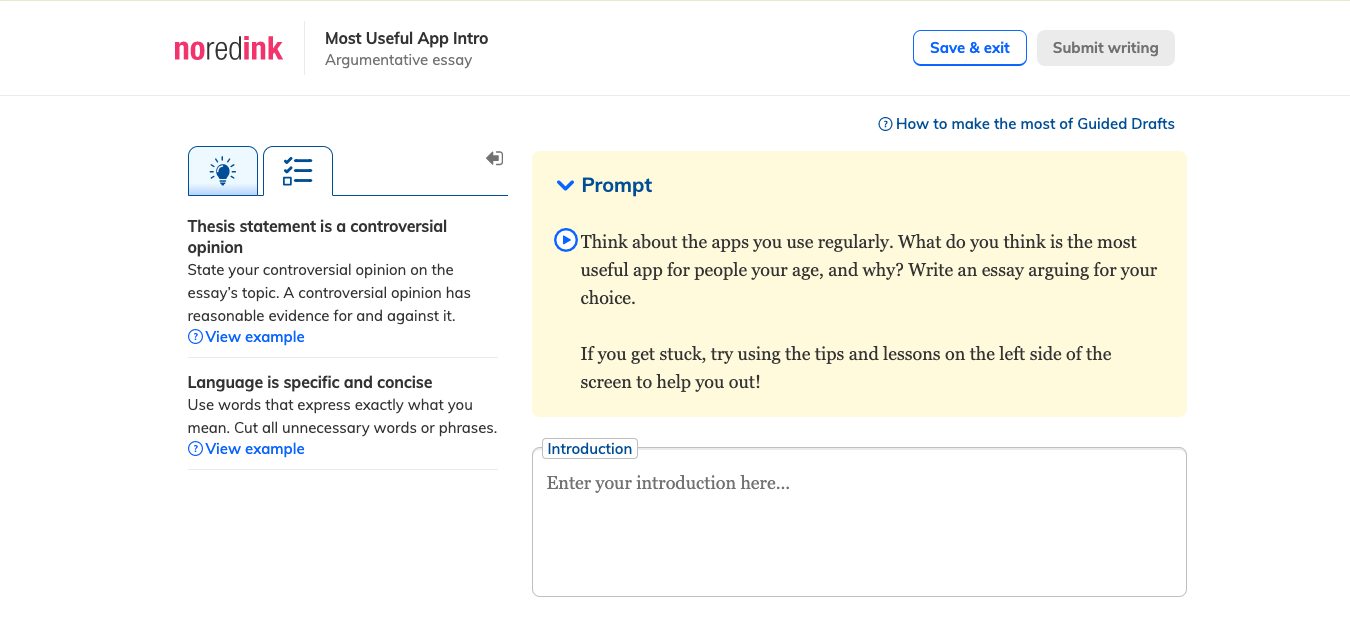Click the 'Most Useful App Intro' title

coord(407,39)
